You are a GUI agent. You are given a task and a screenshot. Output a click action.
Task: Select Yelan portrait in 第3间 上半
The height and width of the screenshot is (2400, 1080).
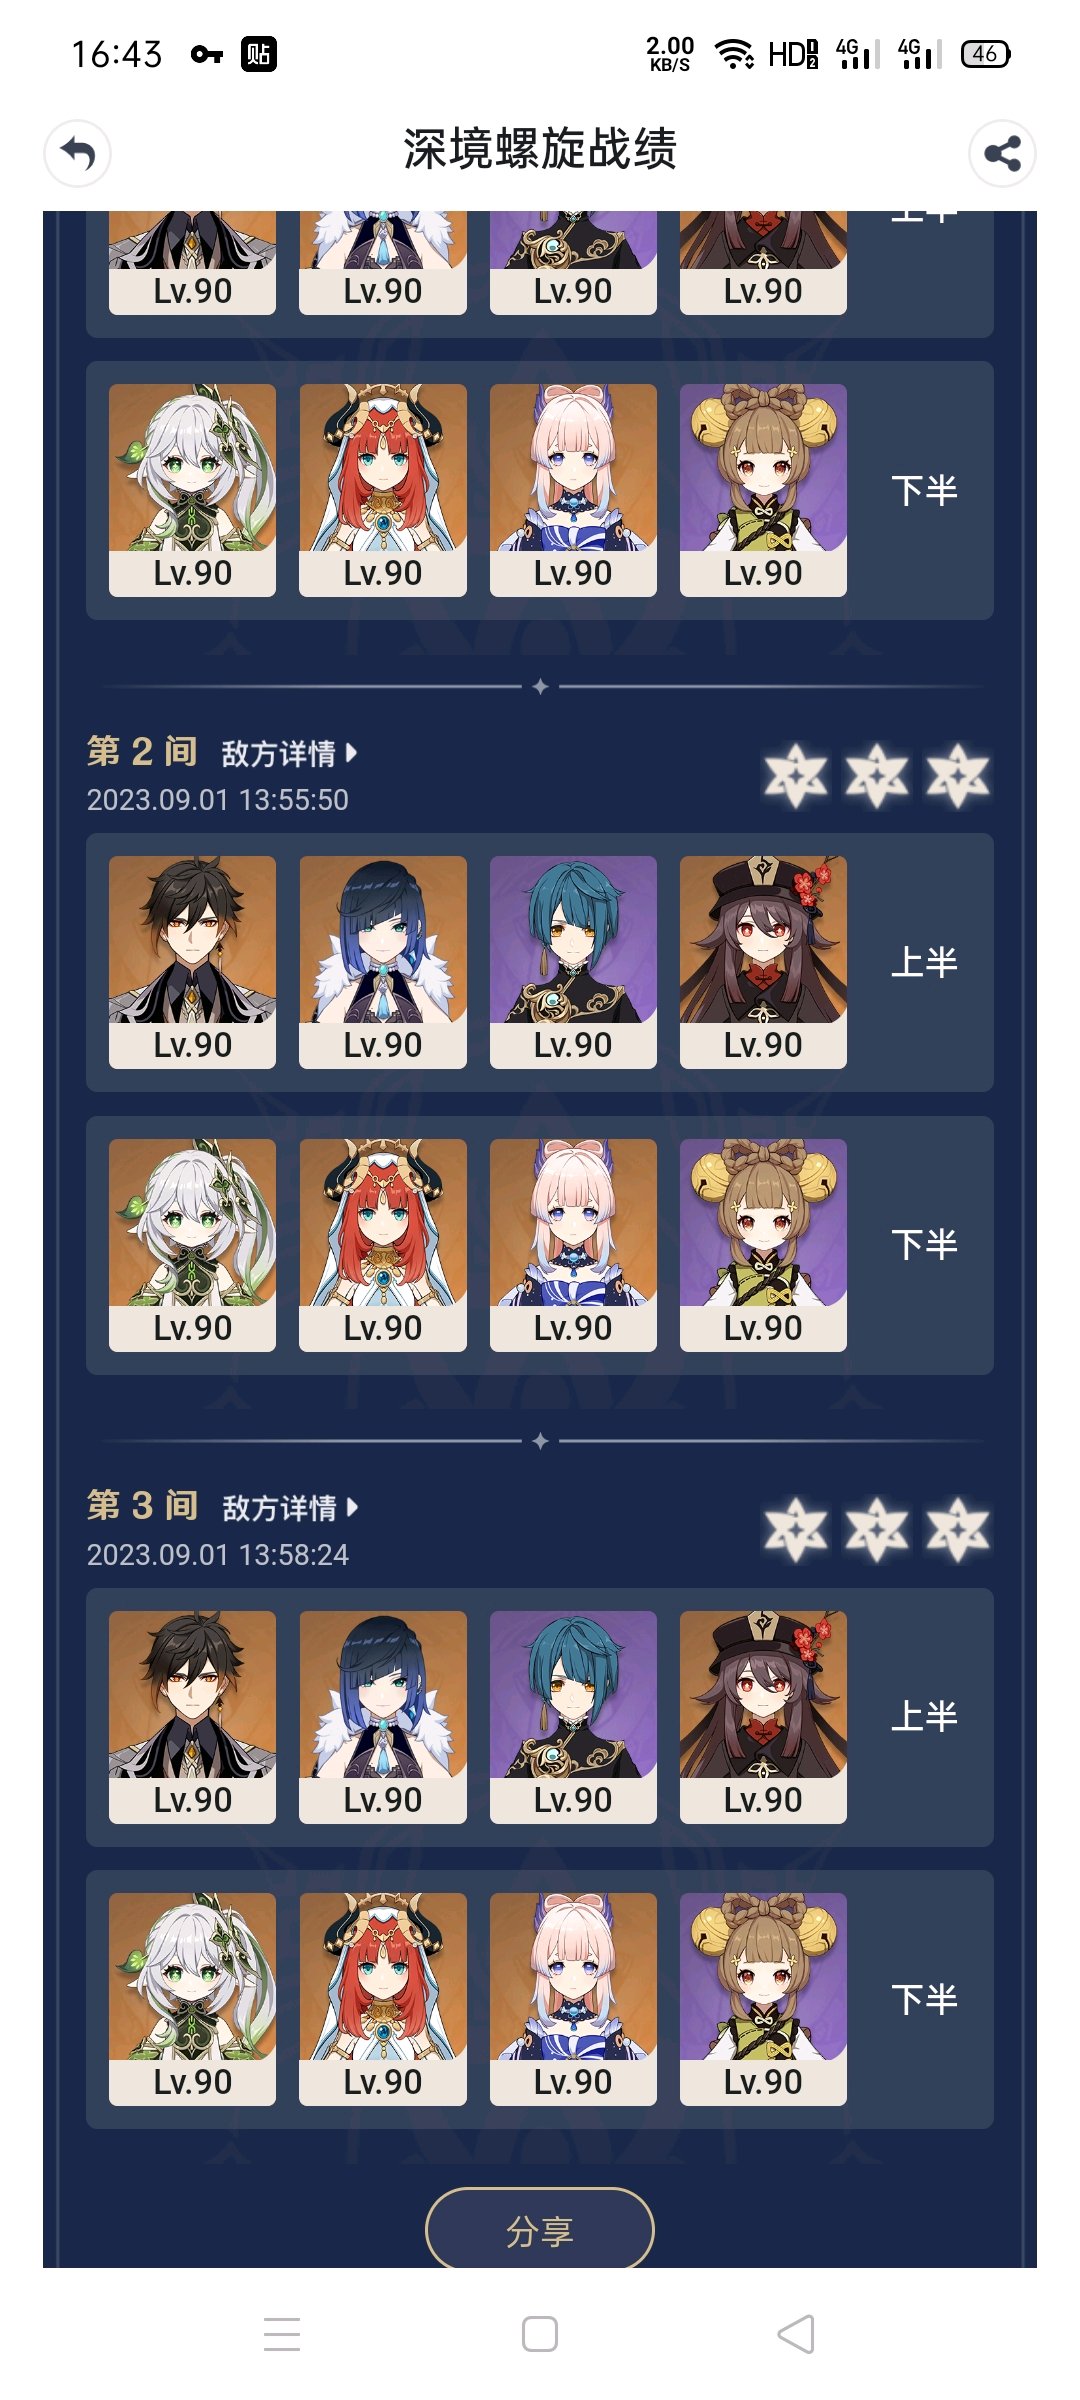pyautogui.click(x=383, y=1717)
